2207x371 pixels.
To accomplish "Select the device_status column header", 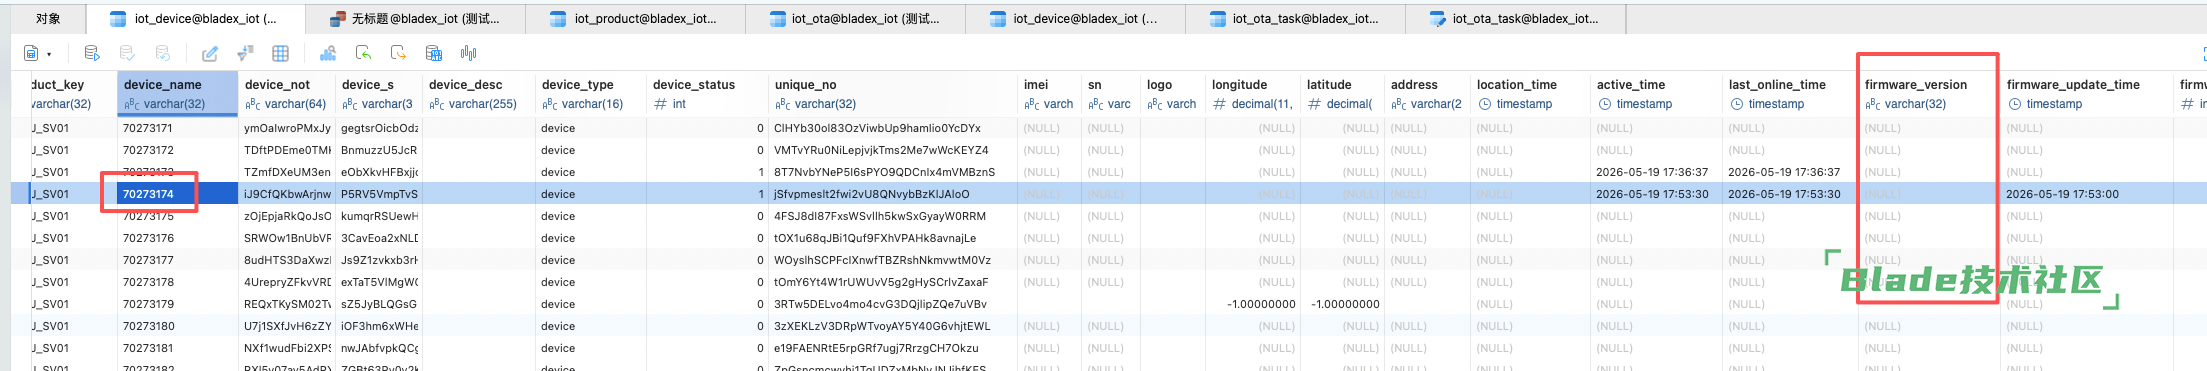I will 708,94.
